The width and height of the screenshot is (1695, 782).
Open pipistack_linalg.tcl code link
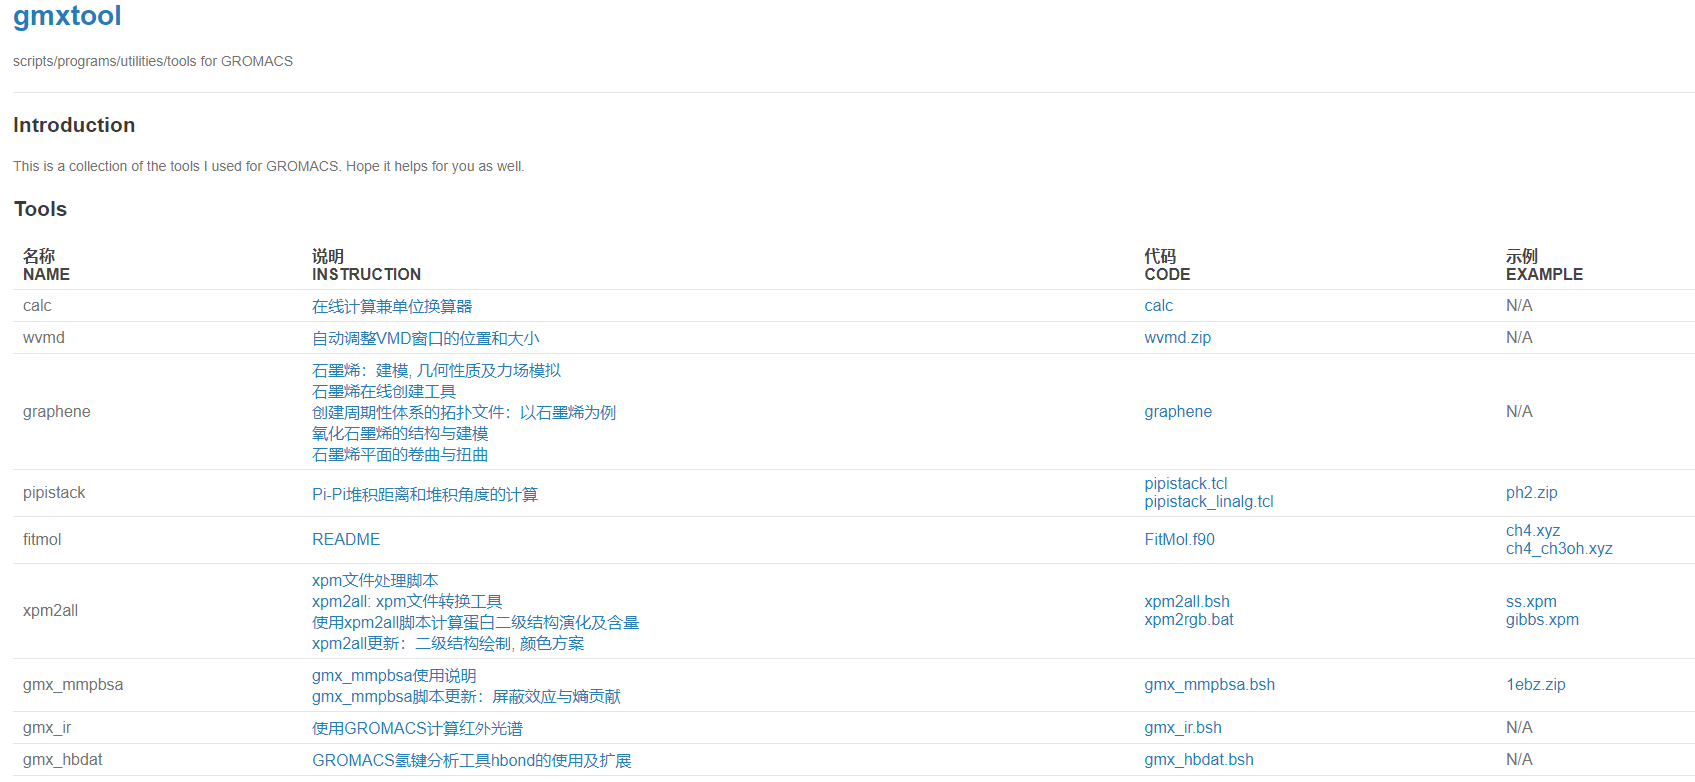tap(1209, 502)
